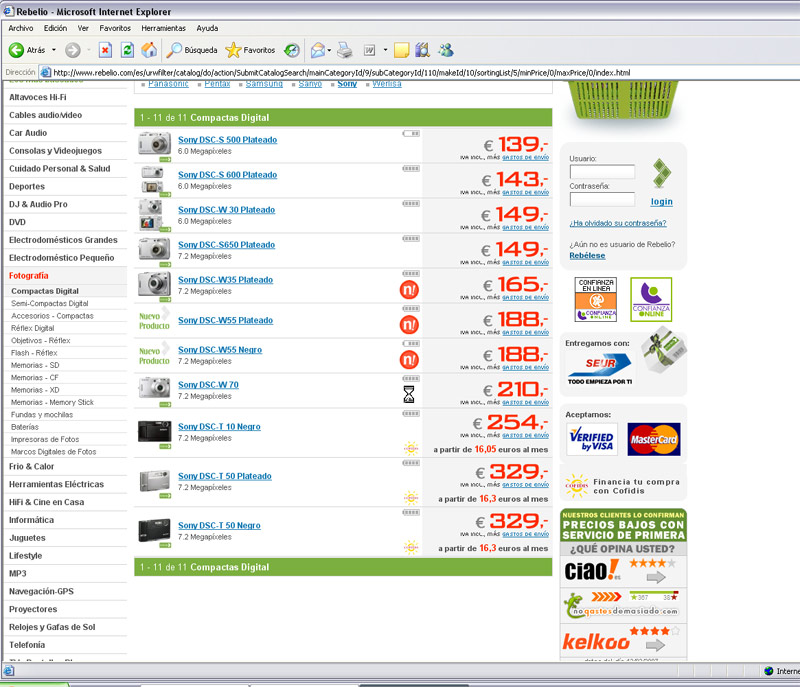Click 'gastos de envío' link under €139 price
This screenshot has width=800, height=687.
coord(526,158)
